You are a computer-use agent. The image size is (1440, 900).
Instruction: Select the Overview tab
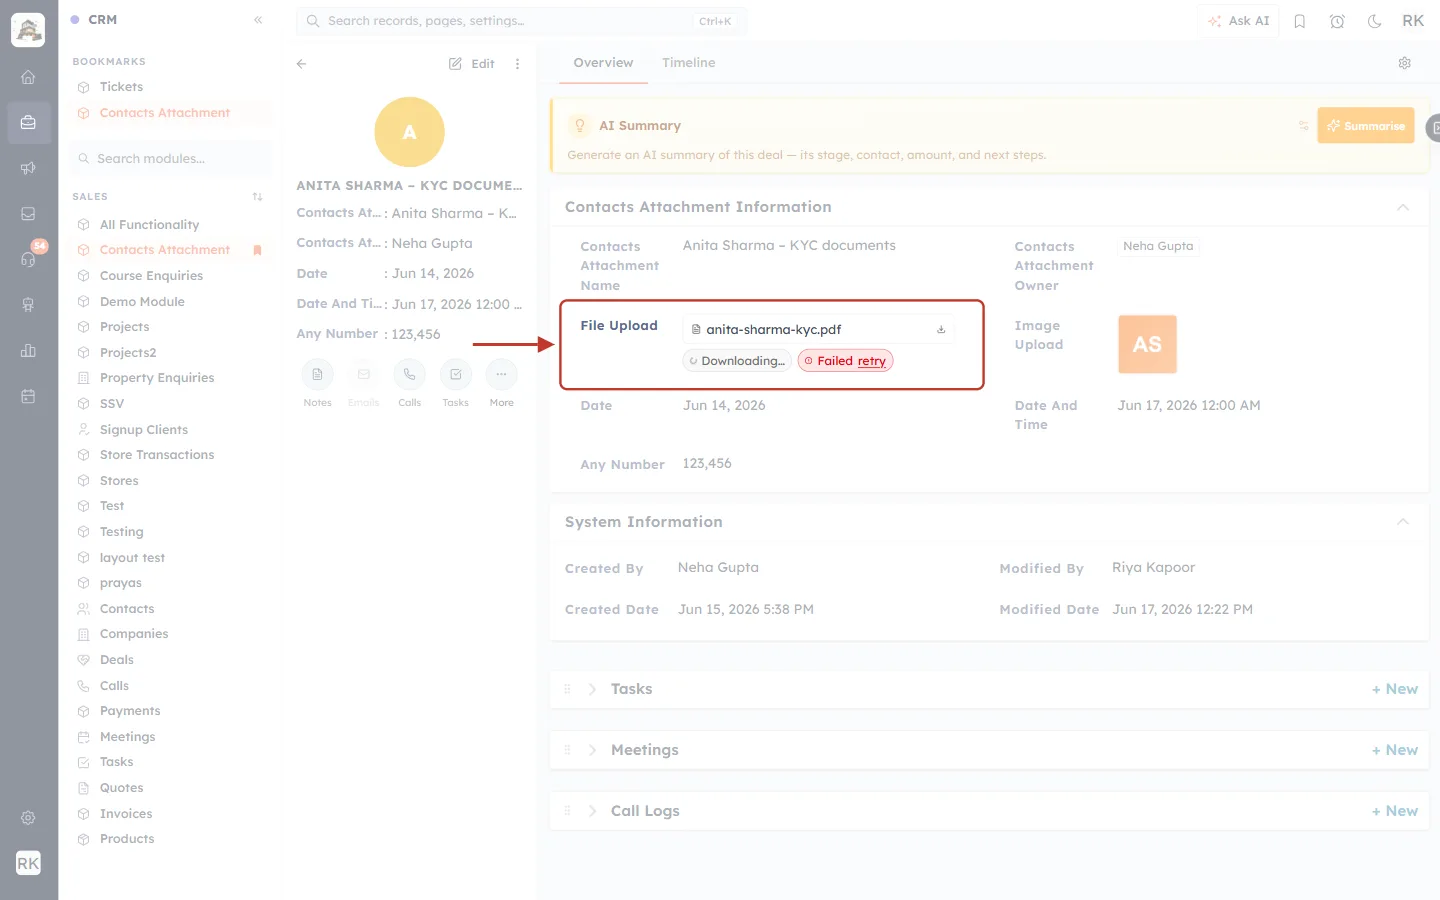pyautogui.click(x=603, y=63)
